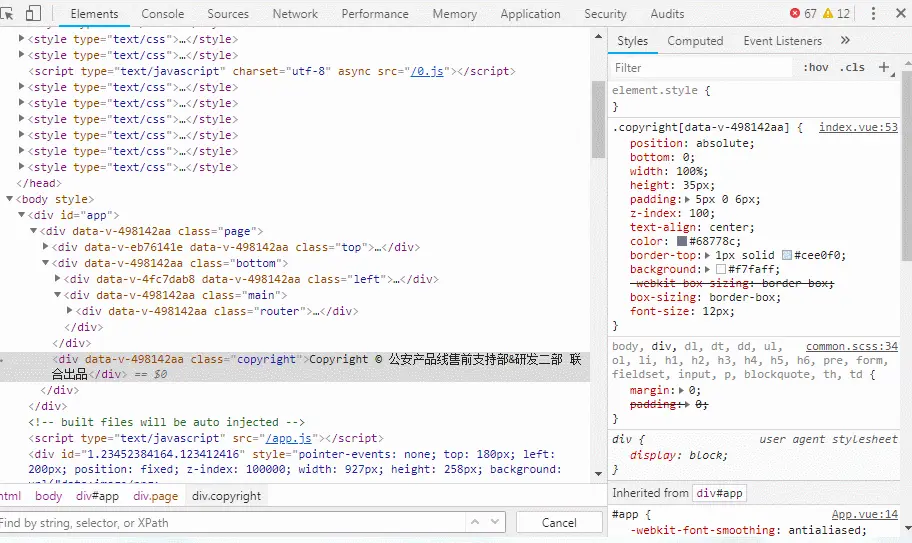Activate the inspect element picker icon
This screenshot has height=543, width=912.
point(6,13)
